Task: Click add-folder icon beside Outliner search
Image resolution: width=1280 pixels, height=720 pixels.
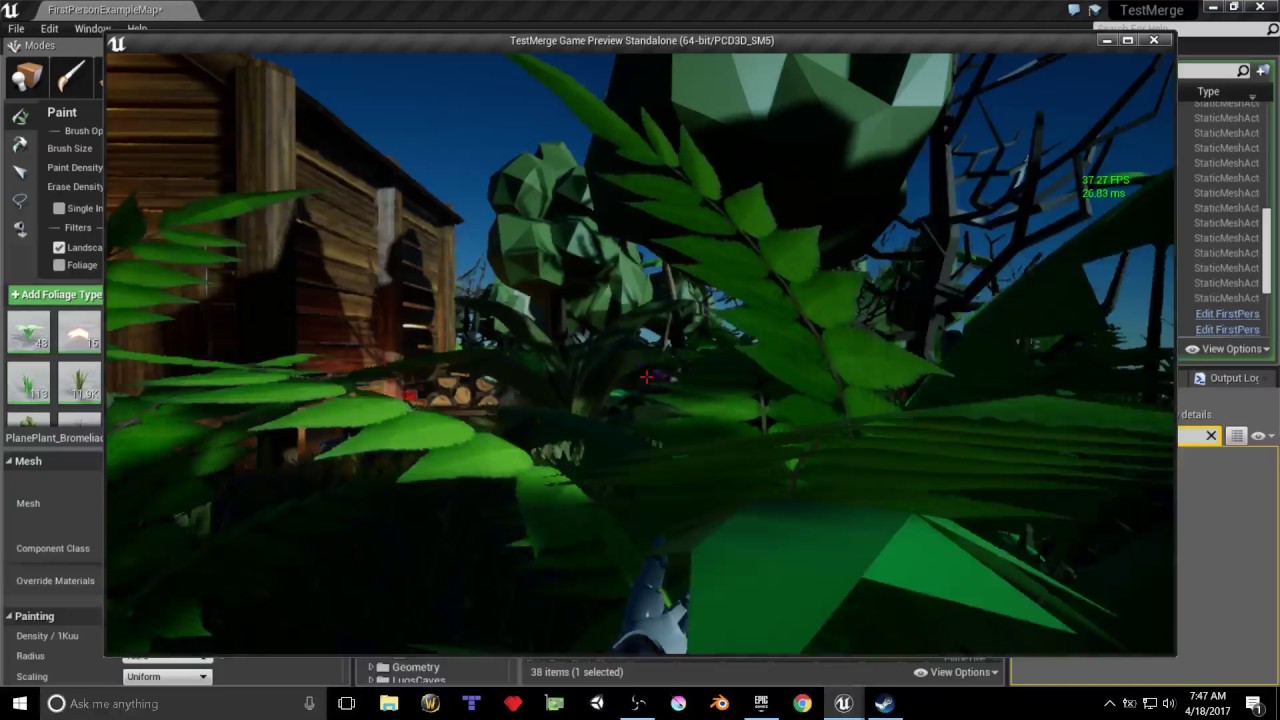Action: (1262, 71)
